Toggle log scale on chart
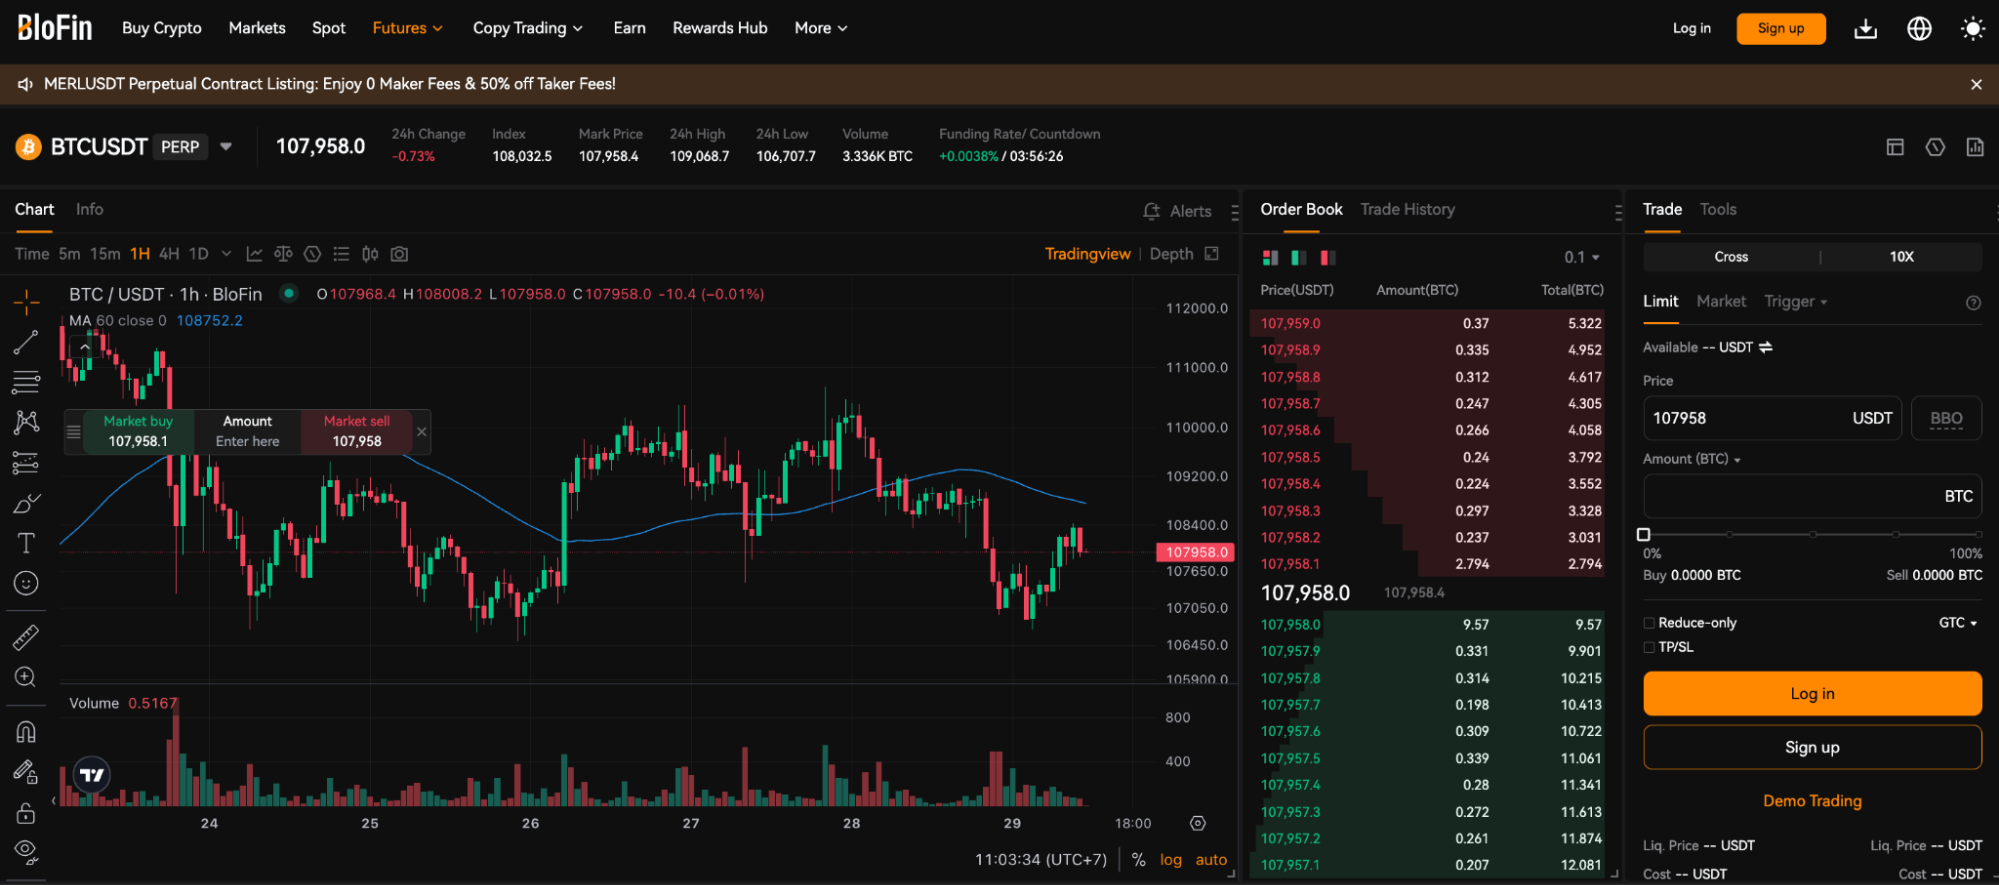This screenshot has width=1999, height=886. (x=1171, y=860)
